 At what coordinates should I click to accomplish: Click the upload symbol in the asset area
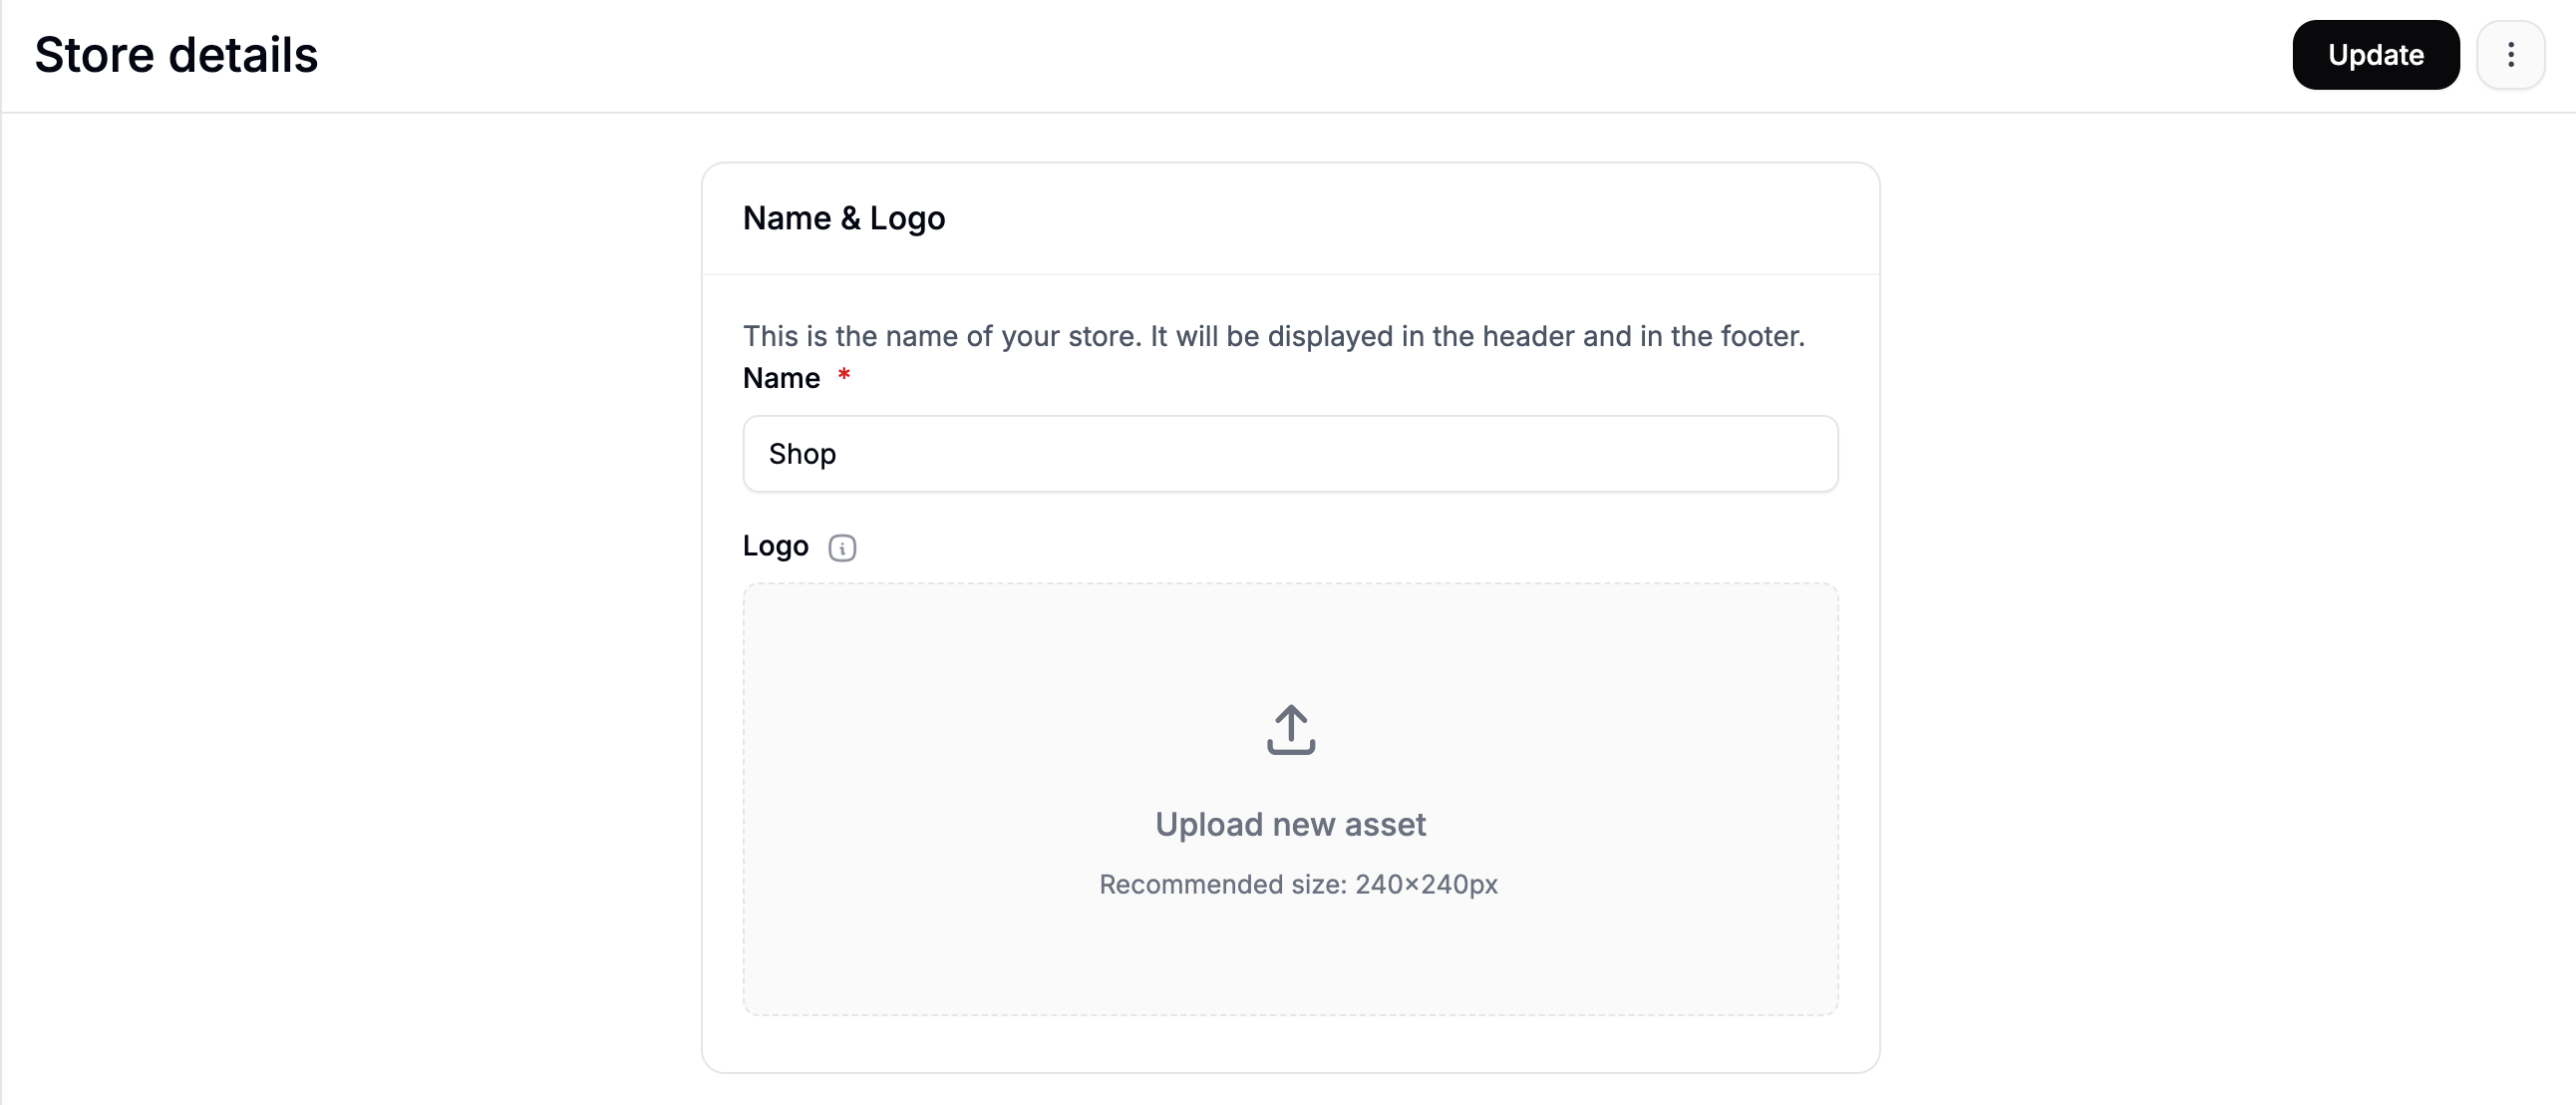pos(1290,728)
